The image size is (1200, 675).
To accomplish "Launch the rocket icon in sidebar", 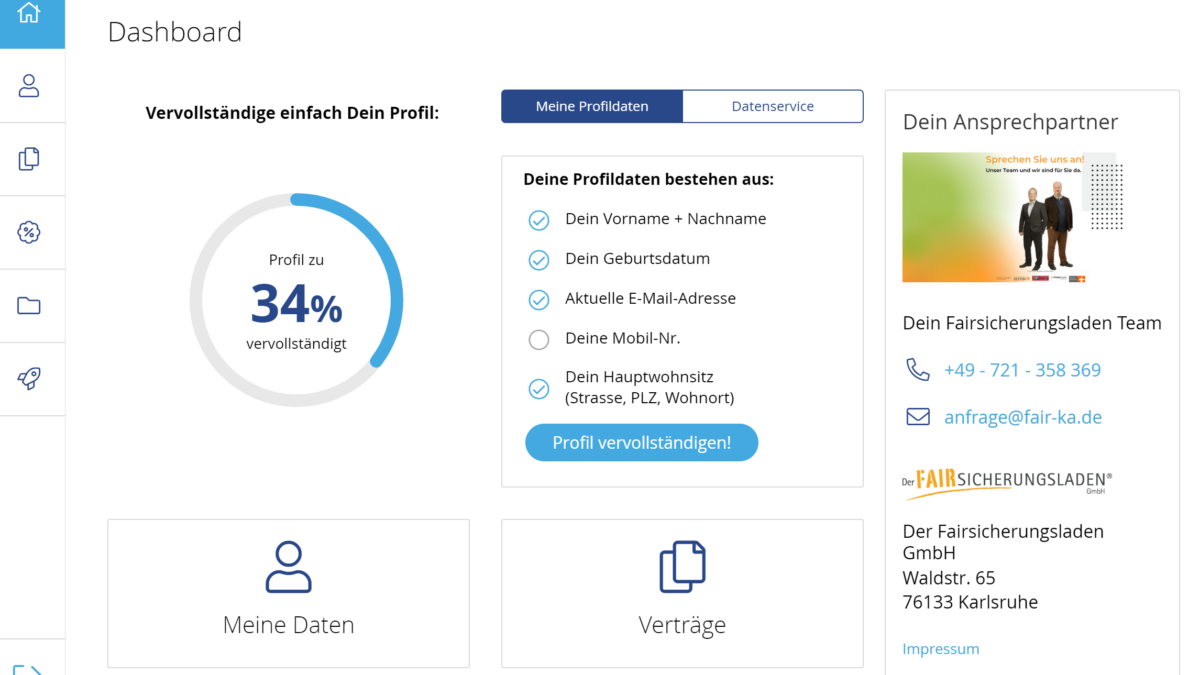I will (29, 379).
